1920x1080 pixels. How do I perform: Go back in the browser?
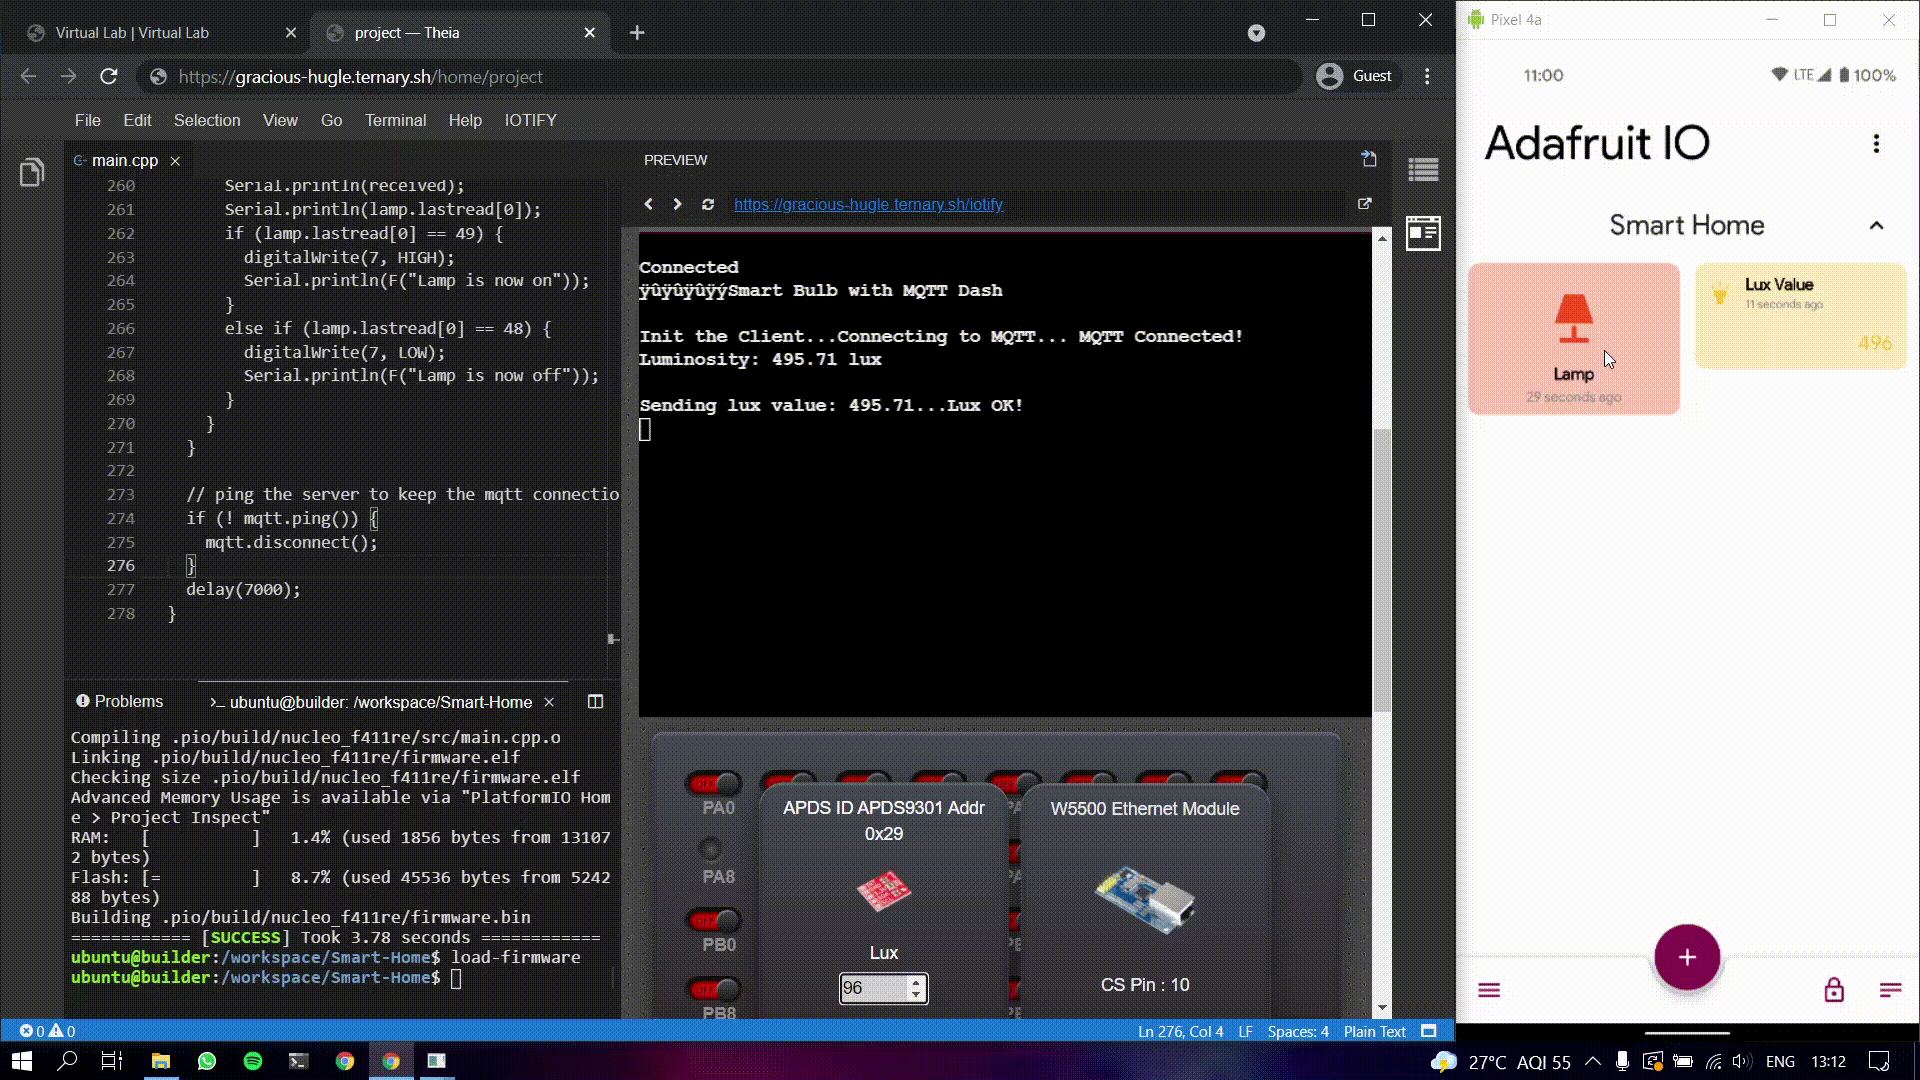[x=28, y=76]
